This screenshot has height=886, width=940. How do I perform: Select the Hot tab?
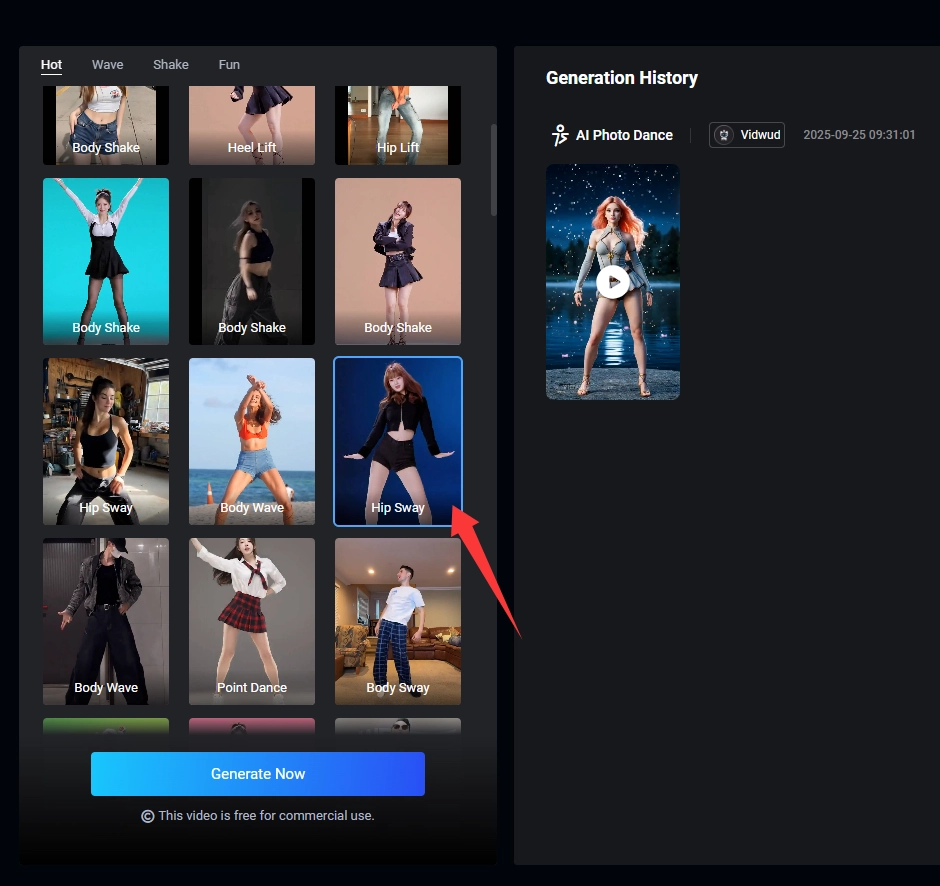pyautogui.click(x=51, y=64)
